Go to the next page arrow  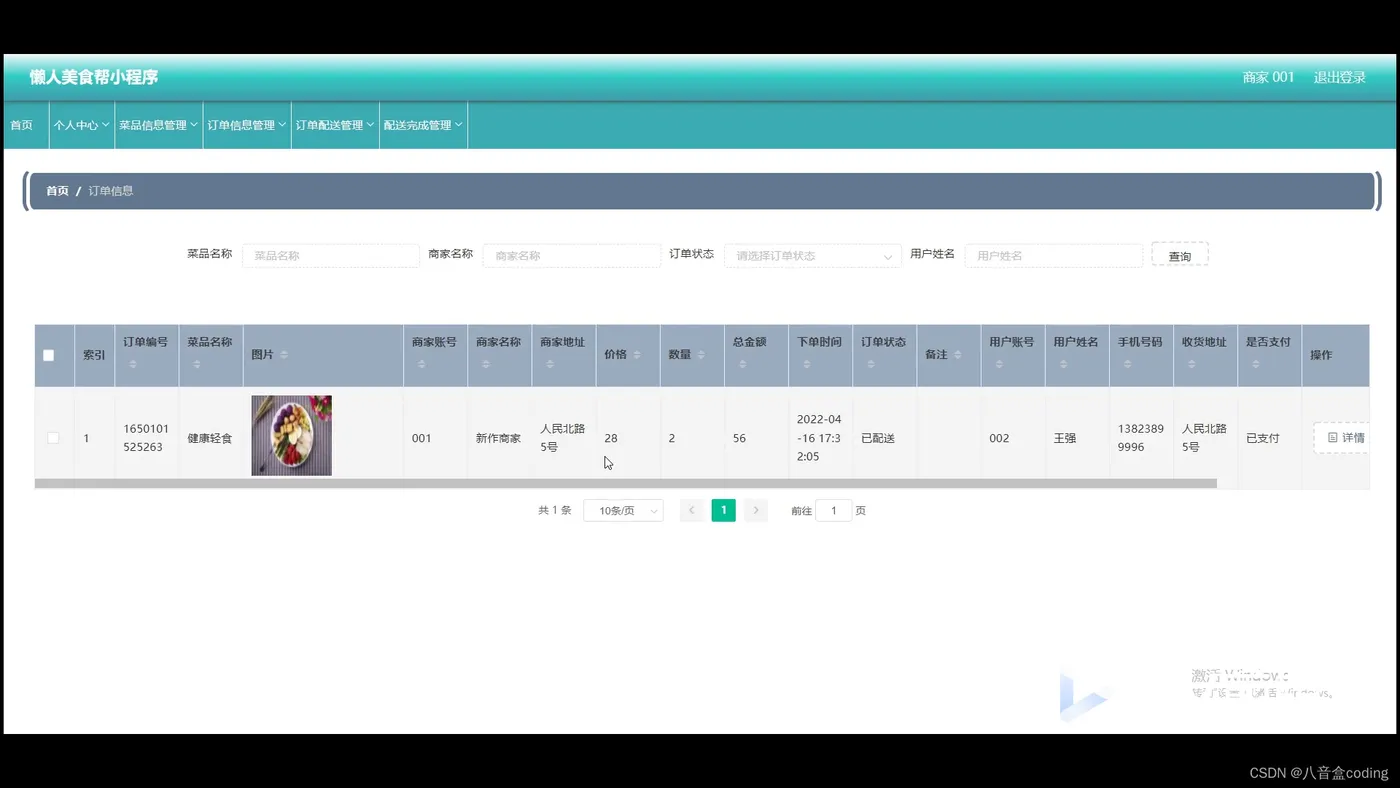pyautogui.click(x=756, y=511)
